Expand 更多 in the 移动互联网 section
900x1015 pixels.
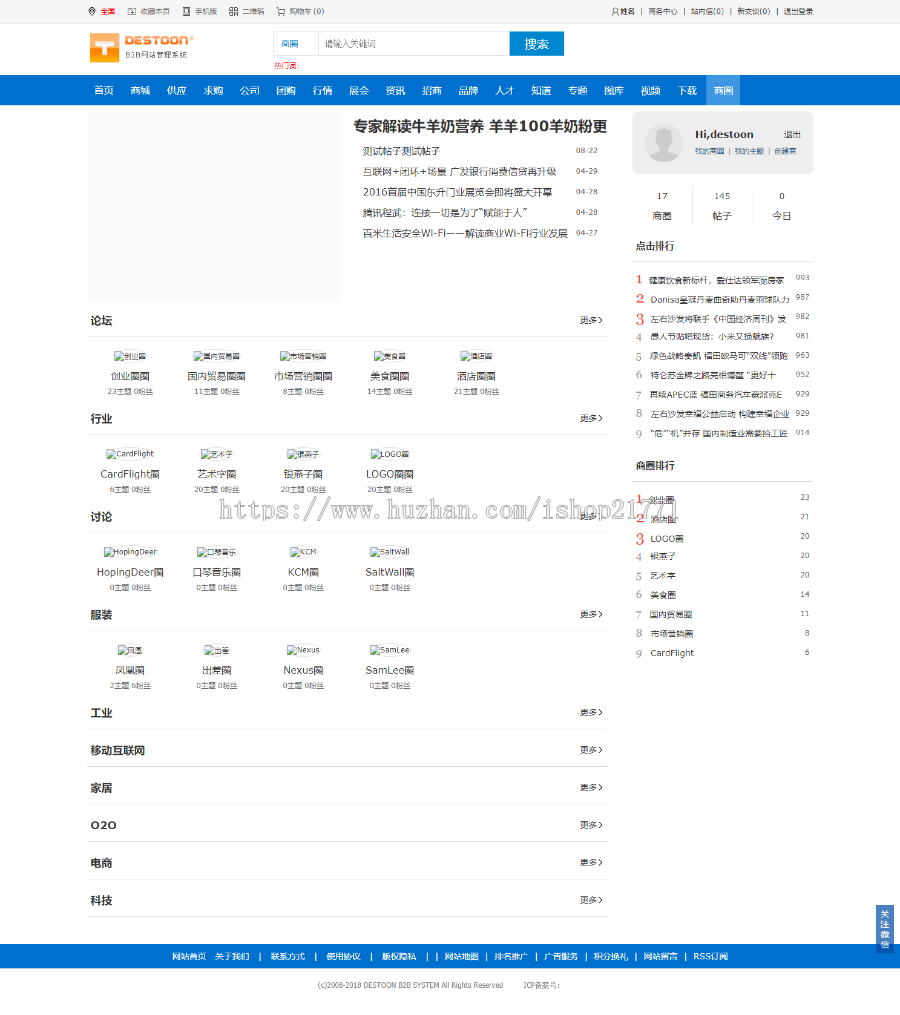[591, 750]
